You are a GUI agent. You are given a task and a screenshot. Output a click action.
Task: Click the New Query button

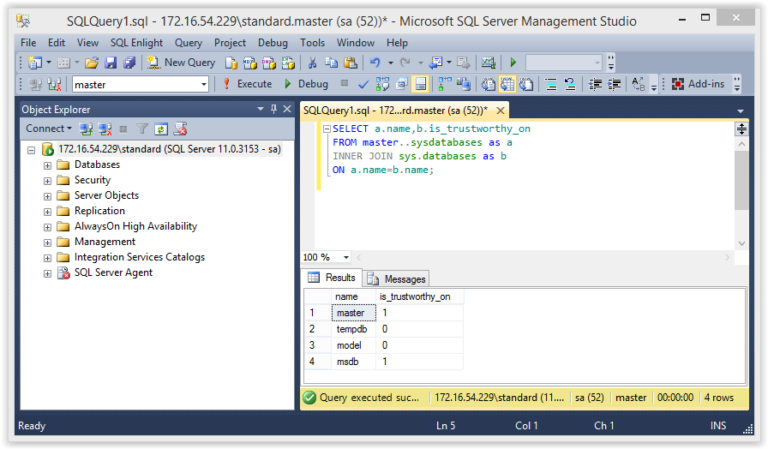[x=181, y=62]
